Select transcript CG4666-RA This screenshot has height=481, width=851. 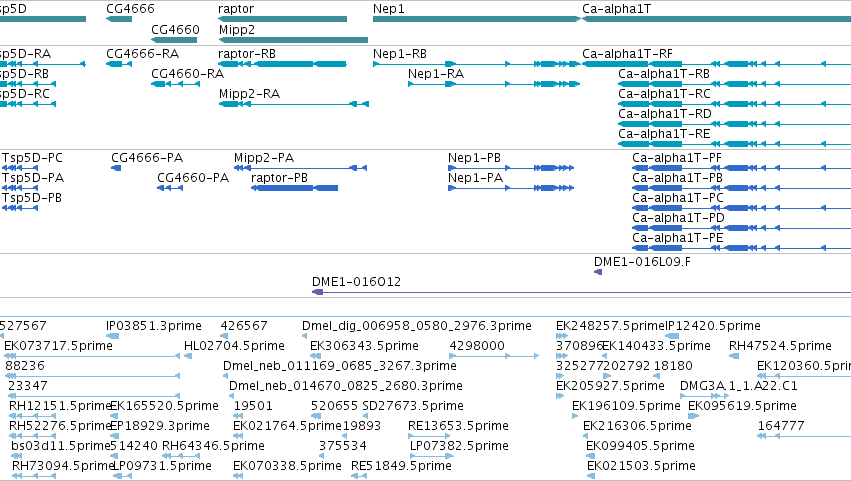(x=142, y=54)
